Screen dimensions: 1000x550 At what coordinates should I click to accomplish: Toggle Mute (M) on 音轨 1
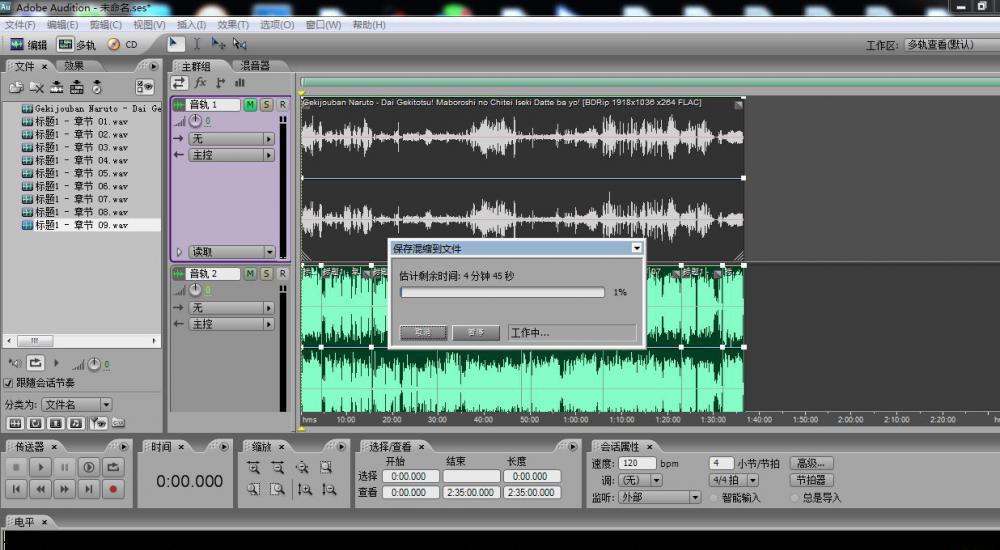pos(250,105)
